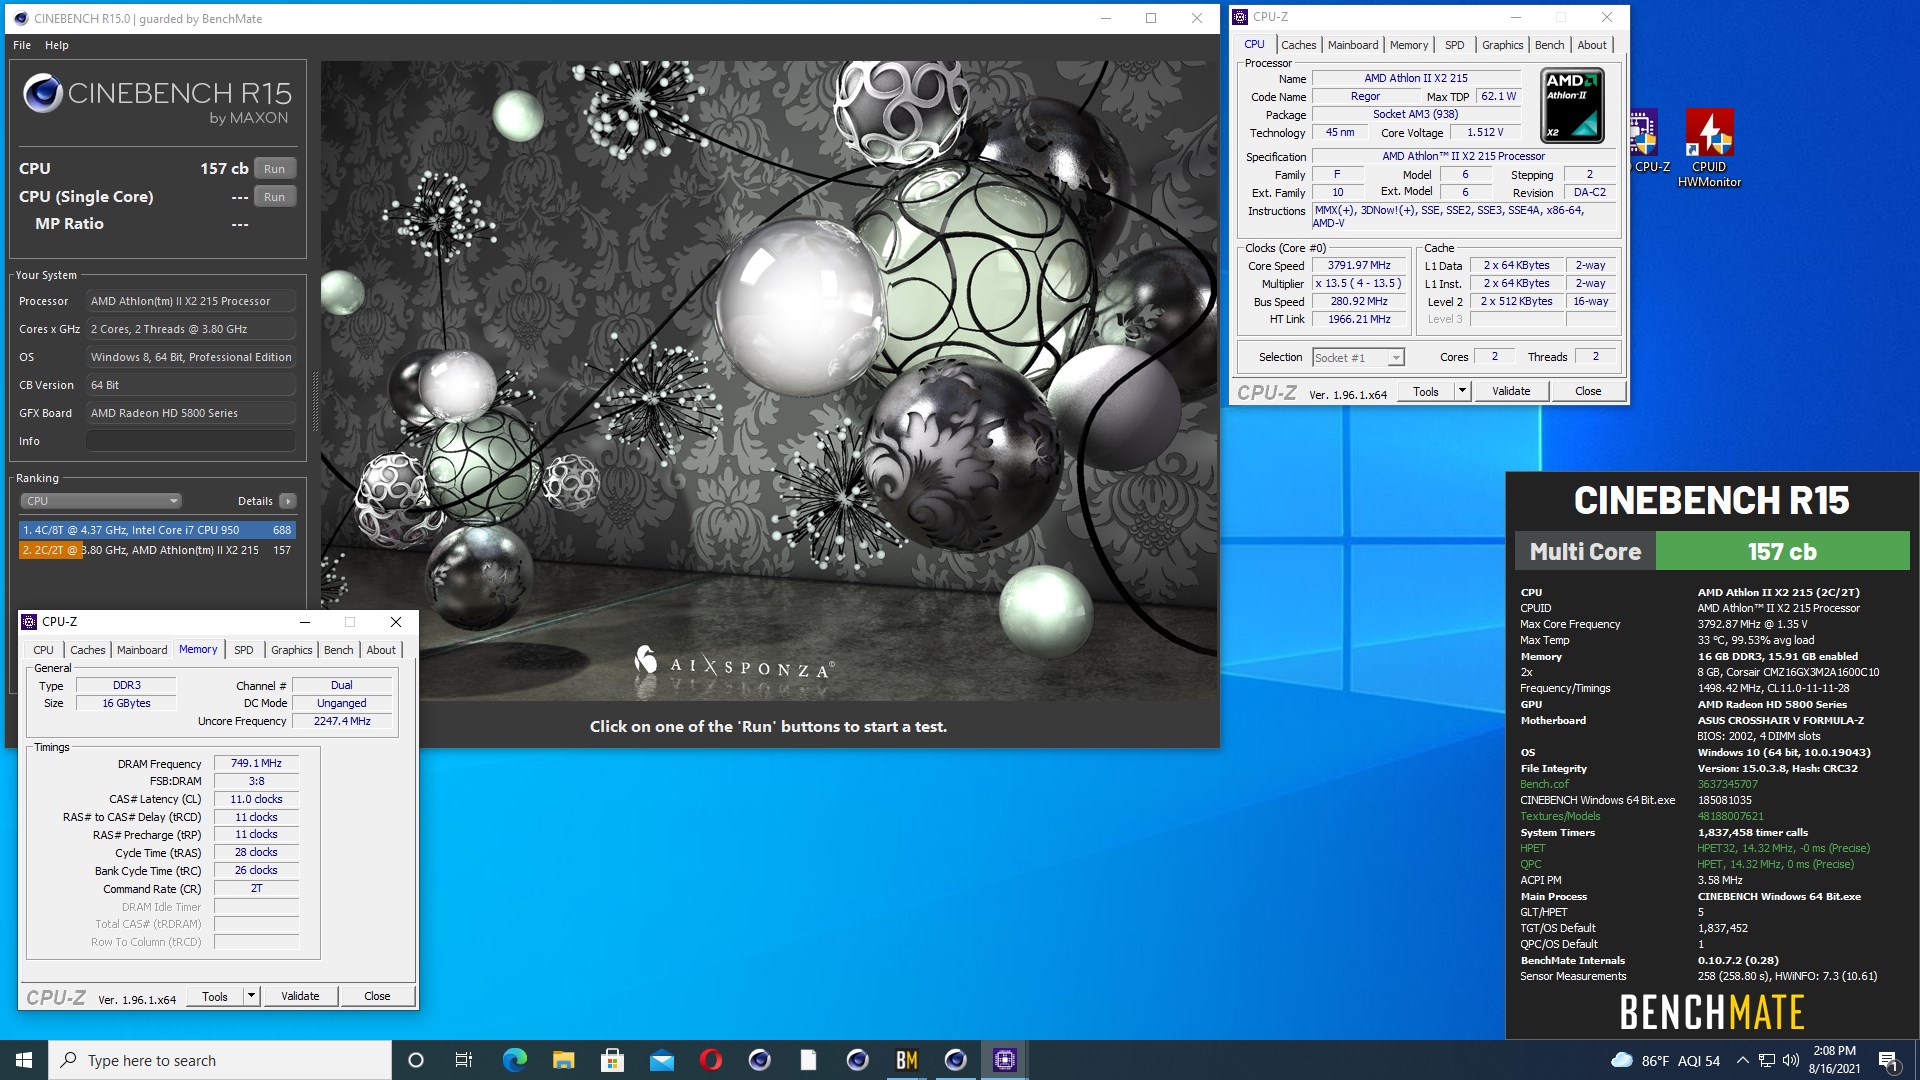Open Bench tab in top CPU-Z window
This screenshot has width=1920, height=1080.
[1549, 45]
